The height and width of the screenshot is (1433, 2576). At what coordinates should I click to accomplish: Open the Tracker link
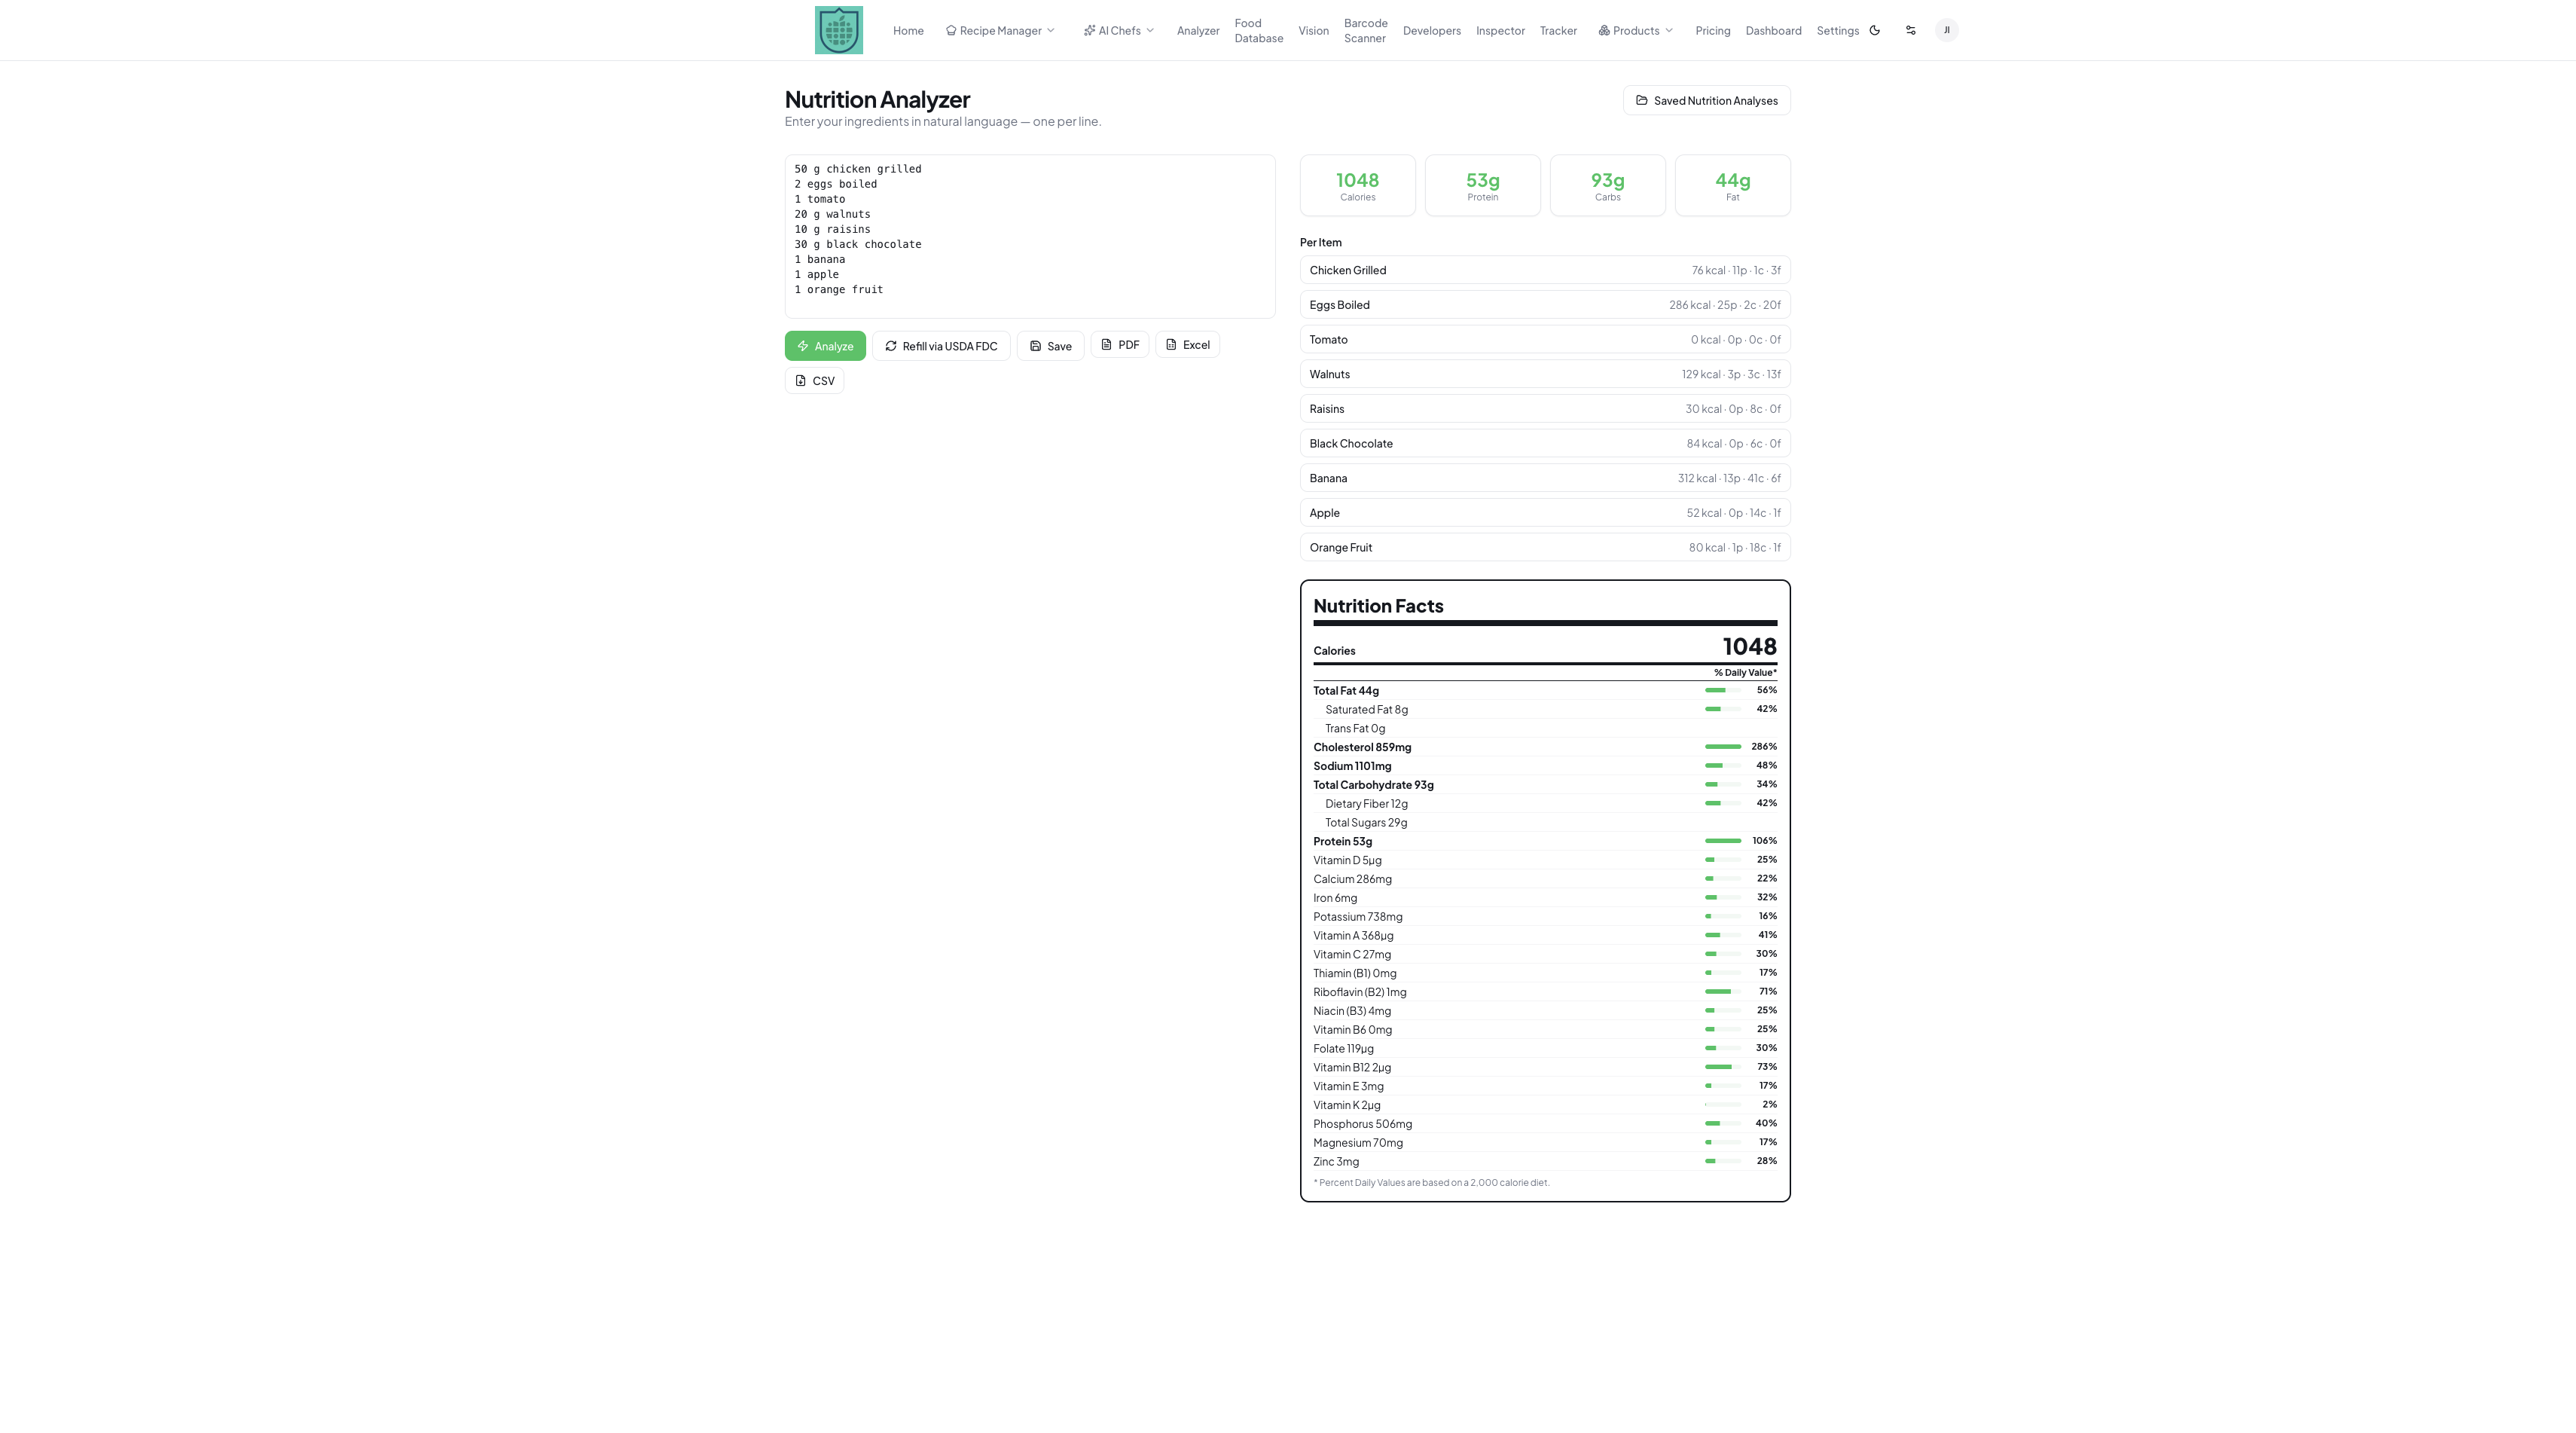(x=1558, y=31)
